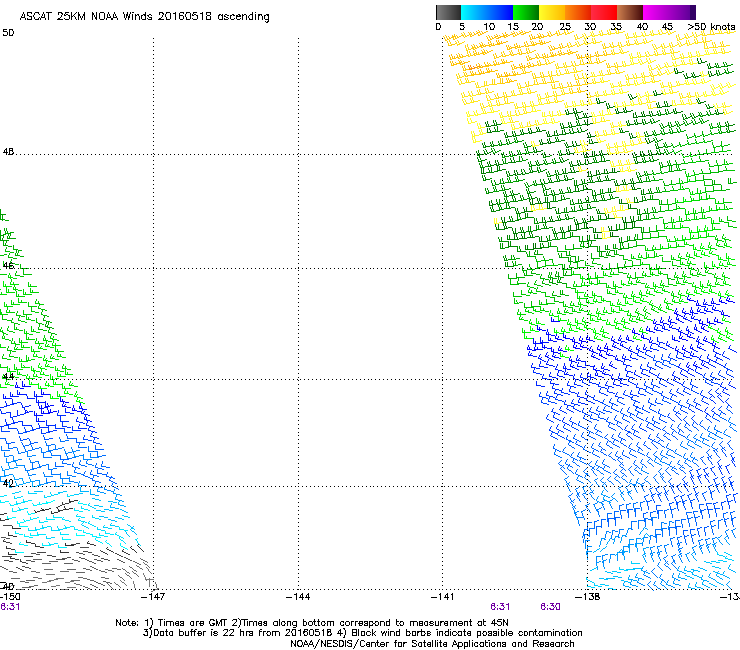740x650 pixels.
Task: Click the '6:31' time label beneath '-150'
Action: (x=10, y=607)
